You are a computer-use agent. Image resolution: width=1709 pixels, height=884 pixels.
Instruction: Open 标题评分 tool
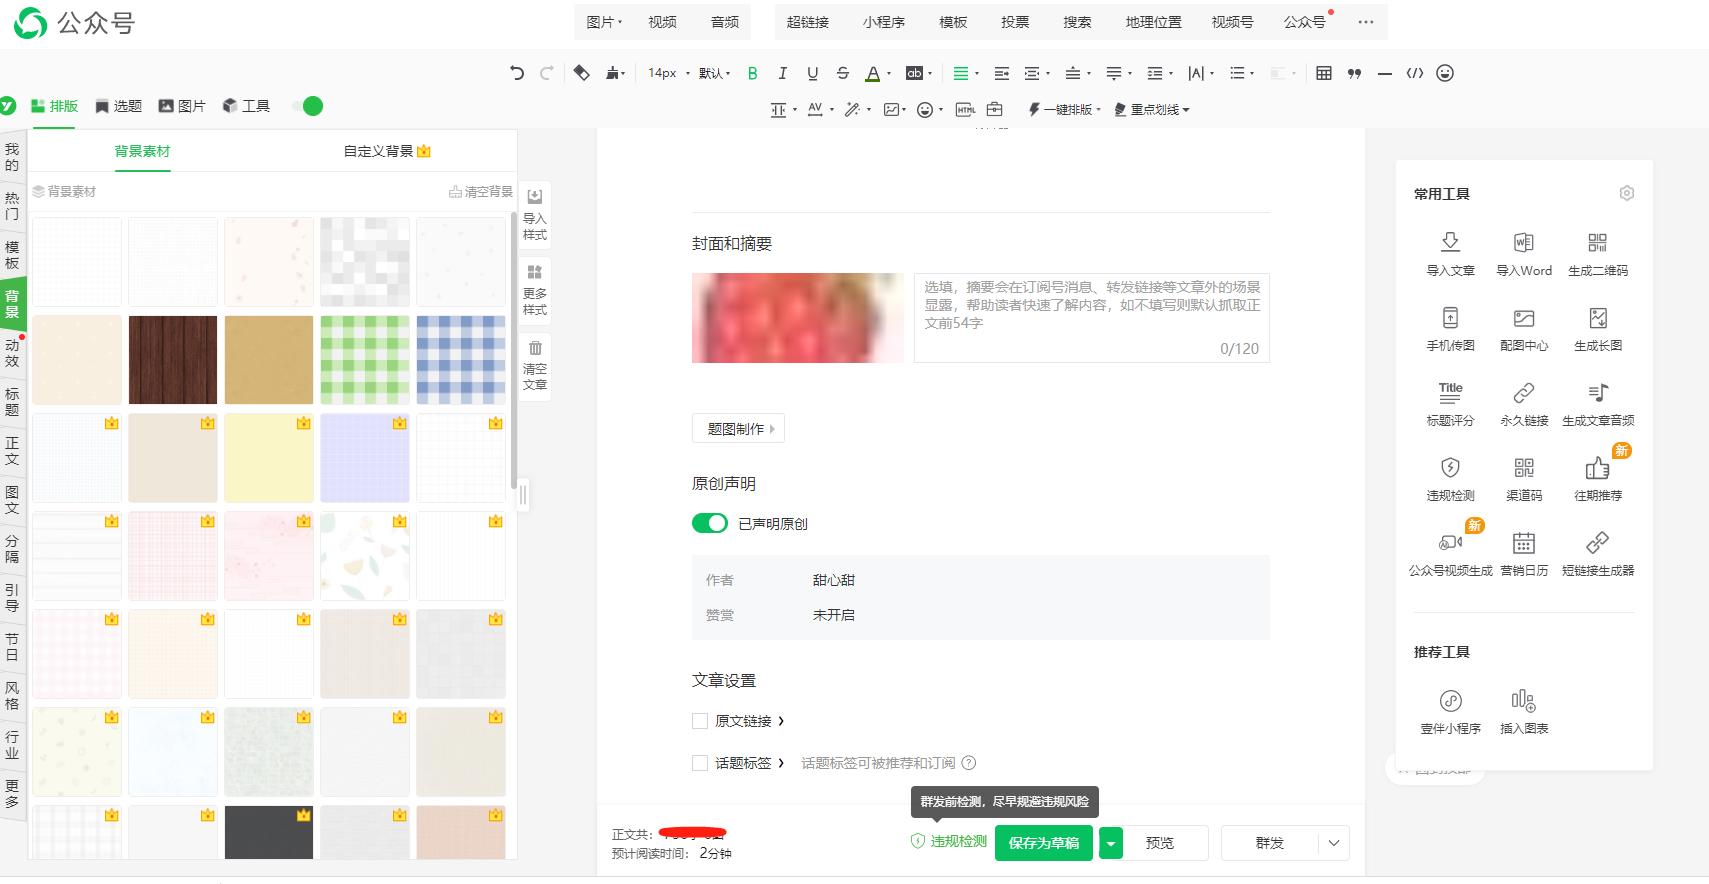click(1450, 404)
